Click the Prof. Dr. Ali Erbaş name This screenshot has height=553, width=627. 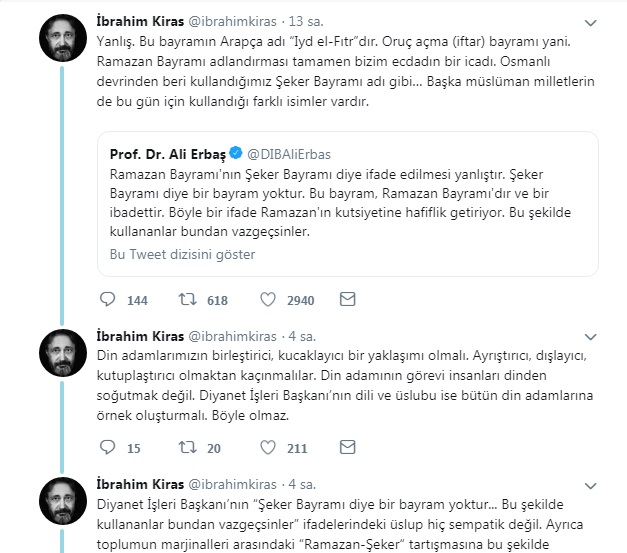coord(167,153)
